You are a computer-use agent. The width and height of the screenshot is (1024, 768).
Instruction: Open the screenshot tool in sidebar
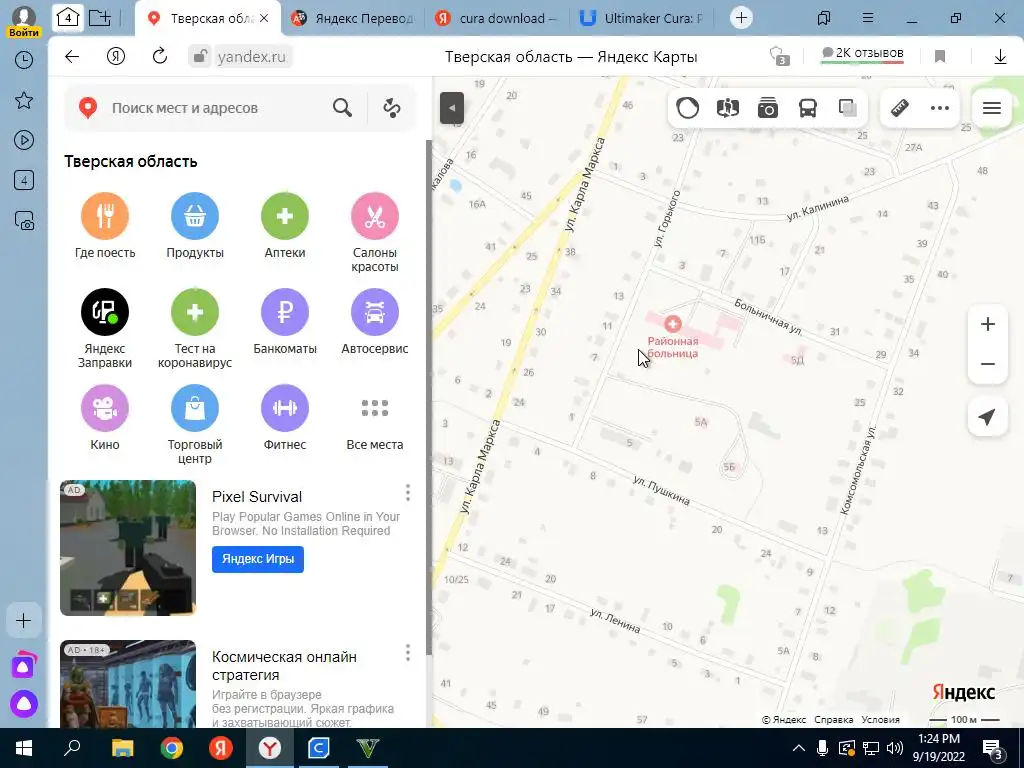pyautogui.click(x=24, y=221)
